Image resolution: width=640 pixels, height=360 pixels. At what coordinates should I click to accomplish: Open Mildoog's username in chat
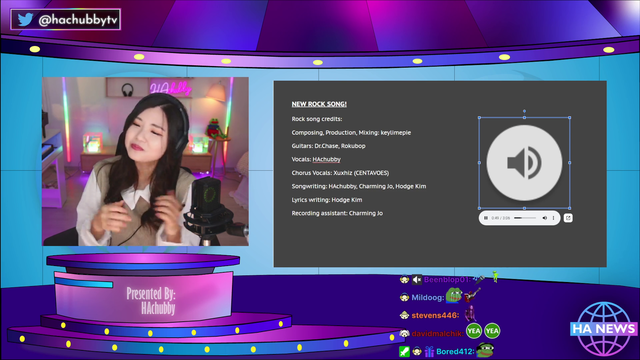pos(427,298)
